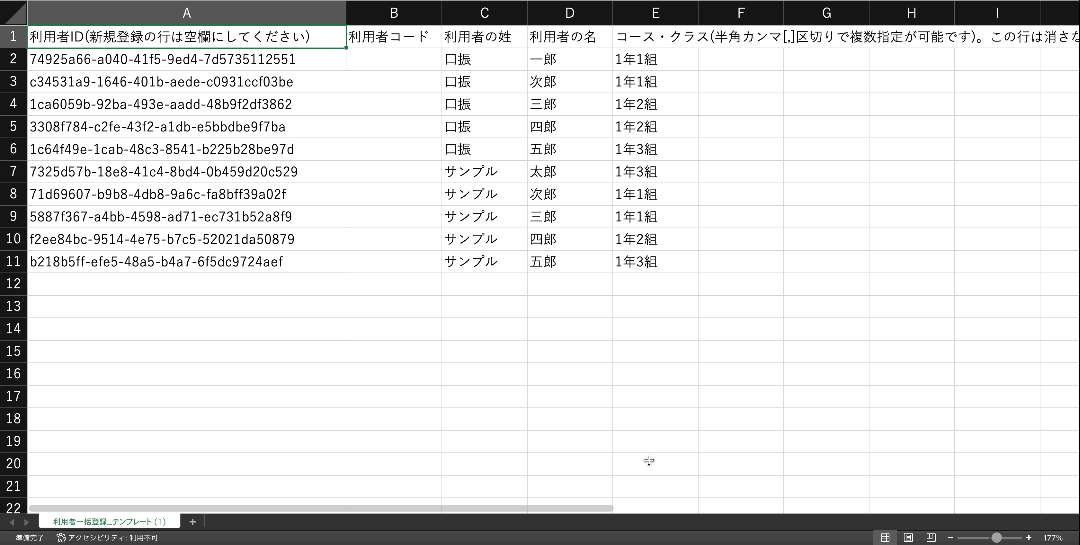Select row 20 header
This screenshot has width=1080, height=545.
(x=13, y=464)
